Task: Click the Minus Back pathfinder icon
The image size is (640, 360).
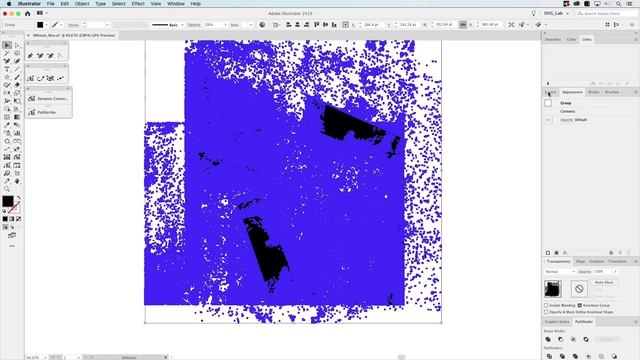Action: [614, 356]
